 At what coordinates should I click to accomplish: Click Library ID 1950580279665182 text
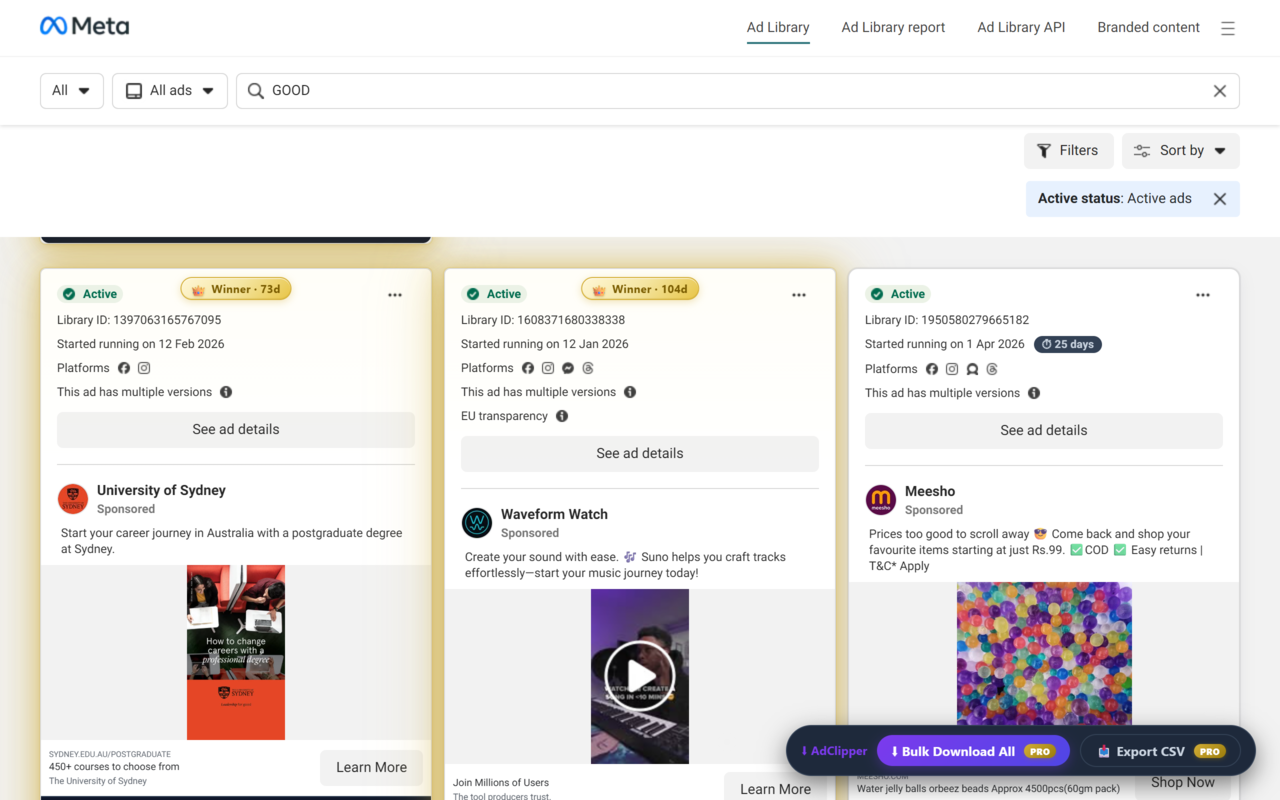click(947, 320)
